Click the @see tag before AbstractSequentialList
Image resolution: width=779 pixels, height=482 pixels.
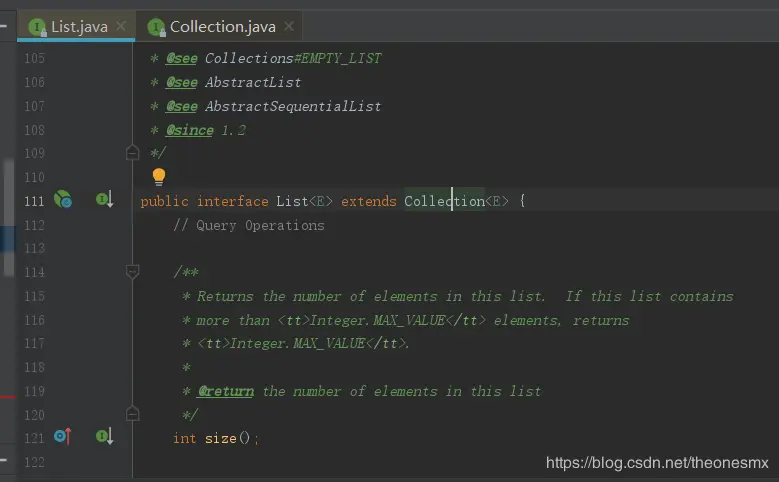(x=181, y=106)
